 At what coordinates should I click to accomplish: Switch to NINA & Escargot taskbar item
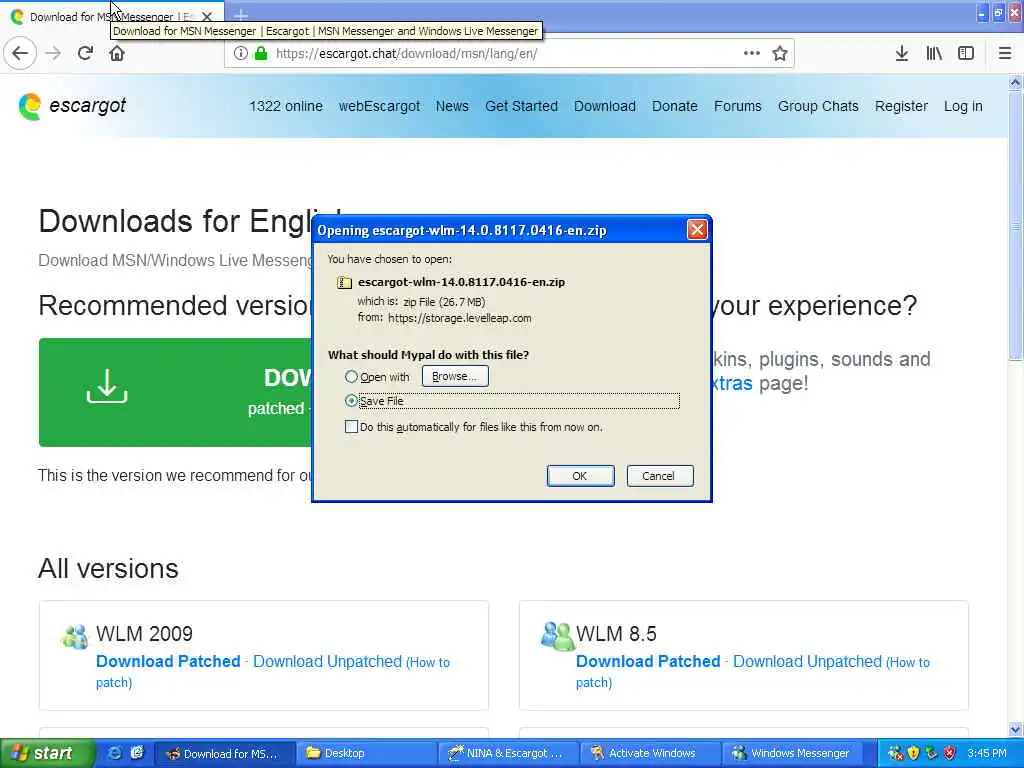[507, 753]
